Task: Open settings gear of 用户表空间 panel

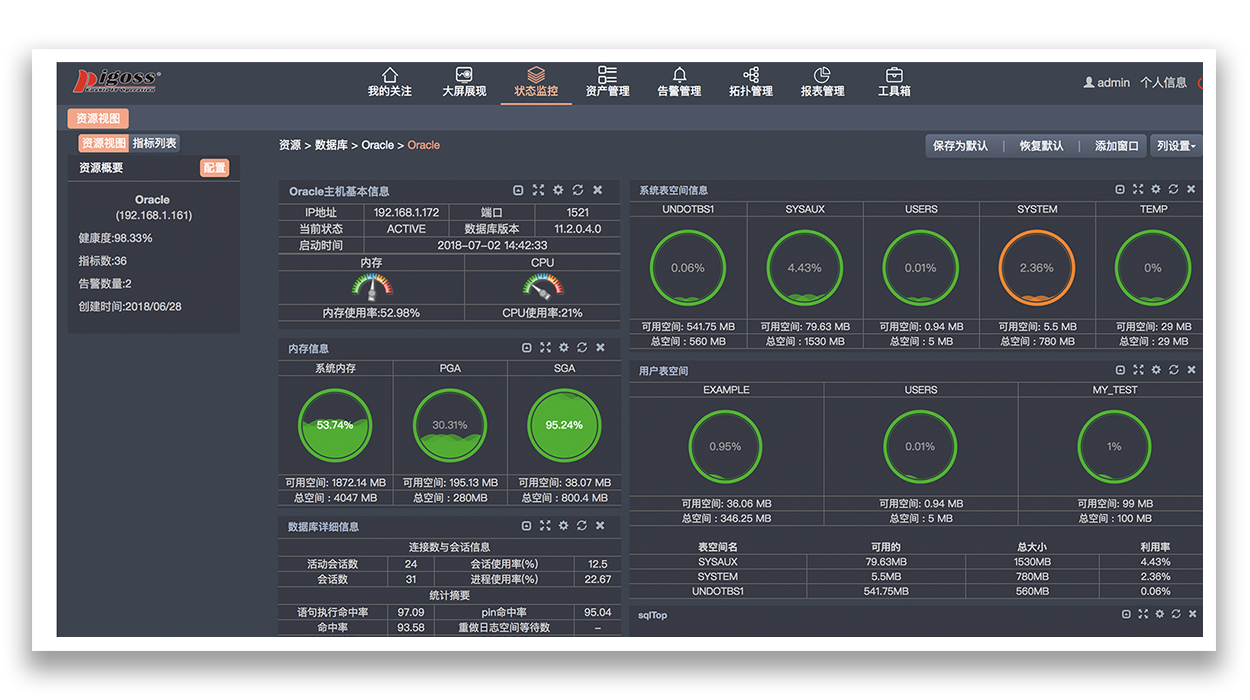Action: [x=1156, y=370]
